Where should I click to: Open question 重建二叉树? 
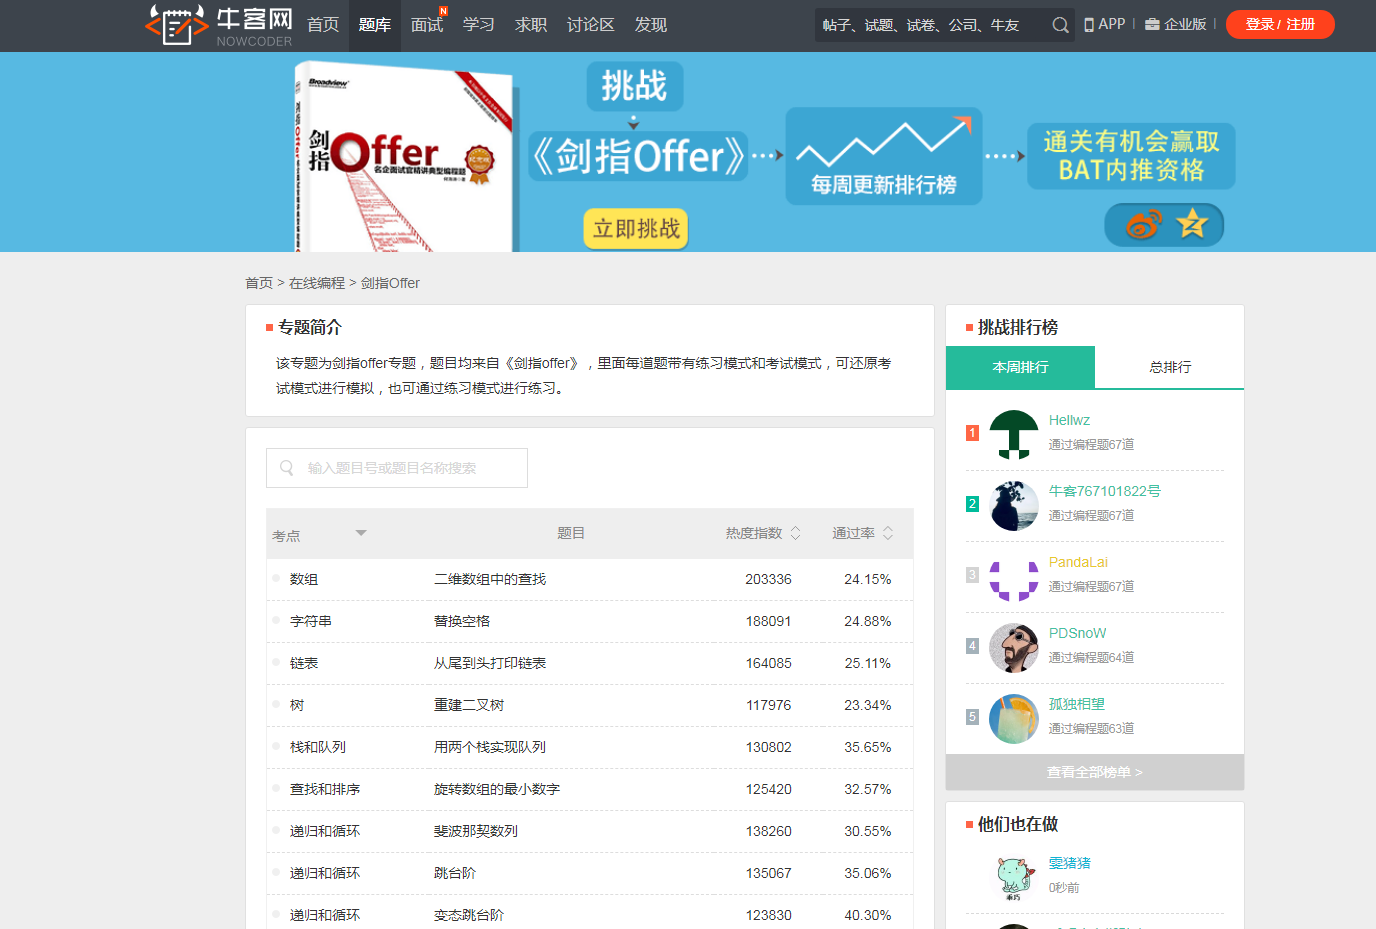[x=469, y=705]
